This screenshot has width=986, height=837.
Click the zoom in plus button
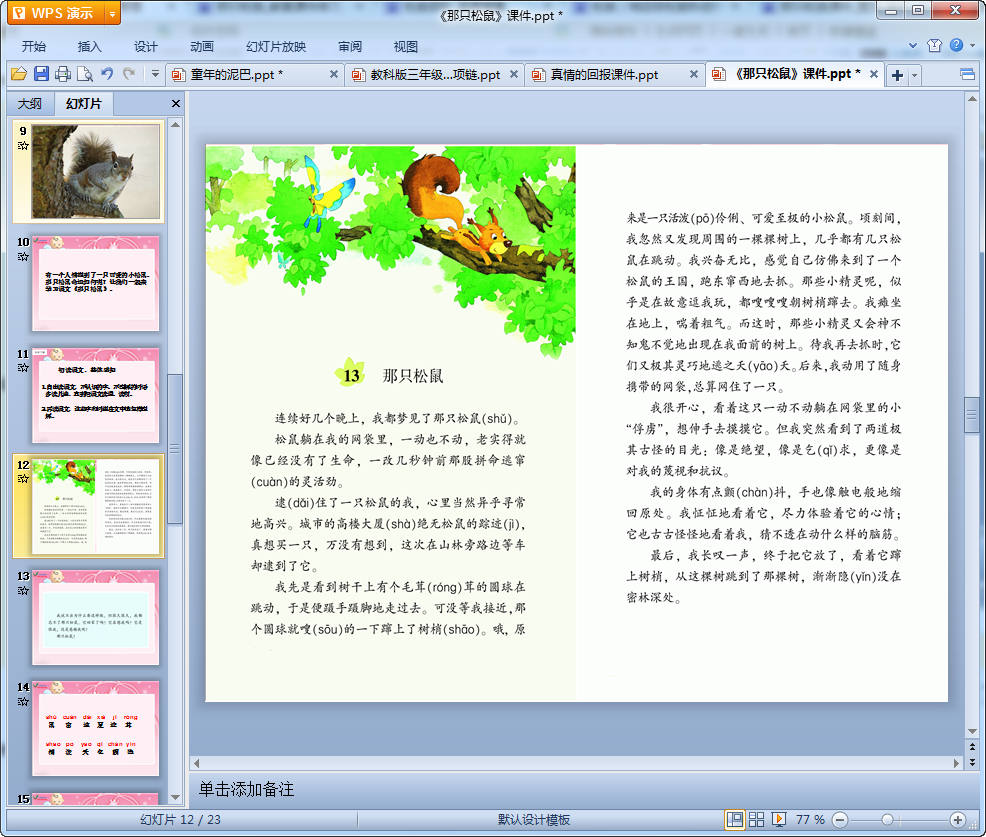(x=958, y=819)
